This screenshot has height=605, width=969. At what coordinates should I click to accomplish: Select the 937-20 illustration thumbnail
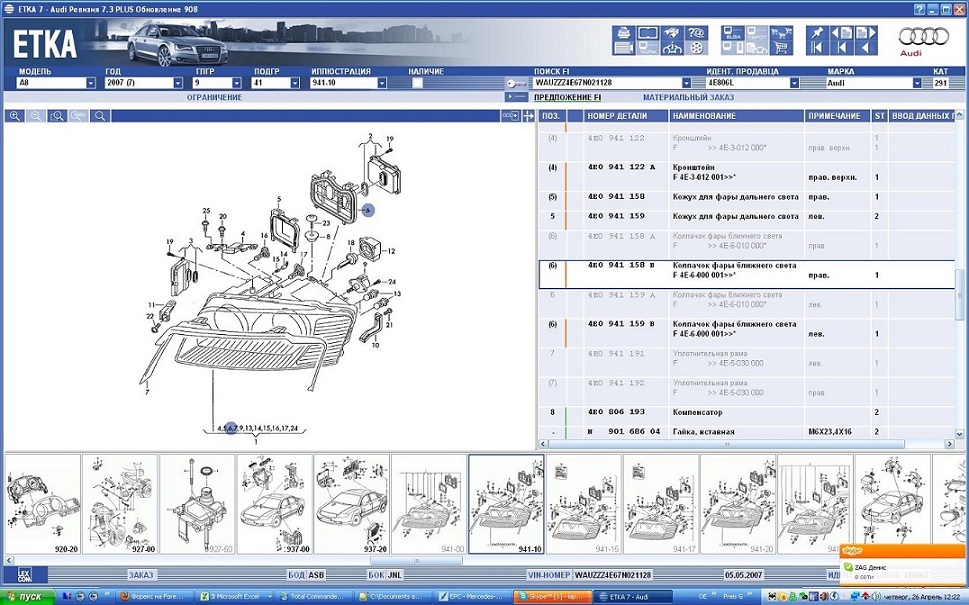tap(351, 505)
